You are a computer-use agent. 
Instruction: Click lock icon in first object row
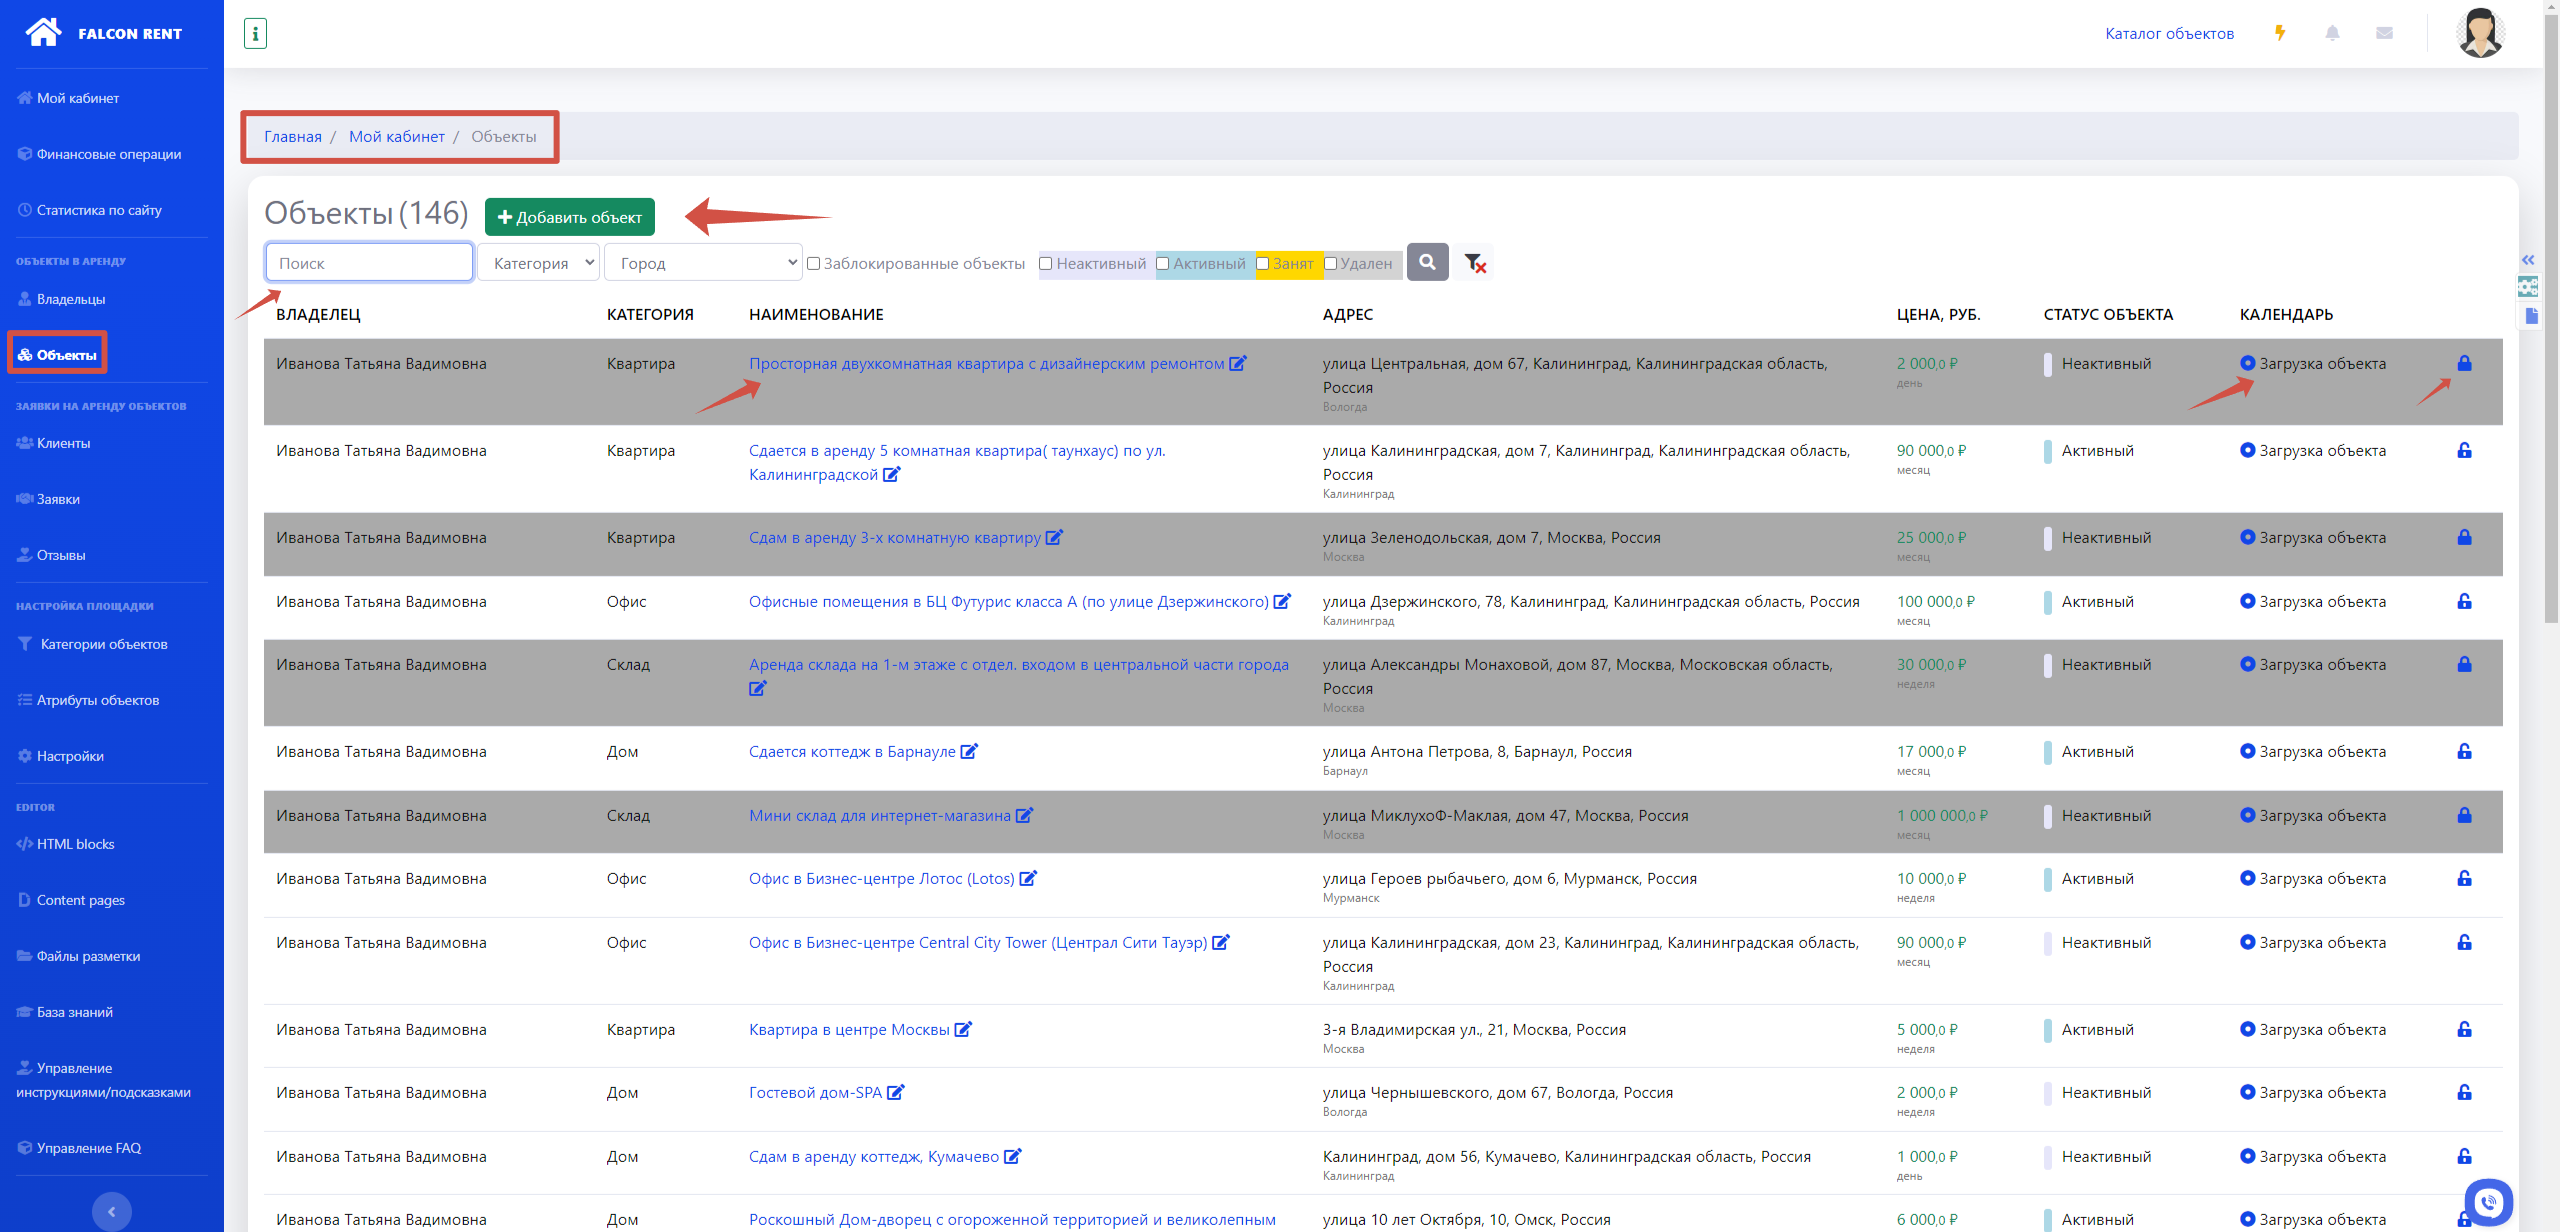(x=2464, y=363)
